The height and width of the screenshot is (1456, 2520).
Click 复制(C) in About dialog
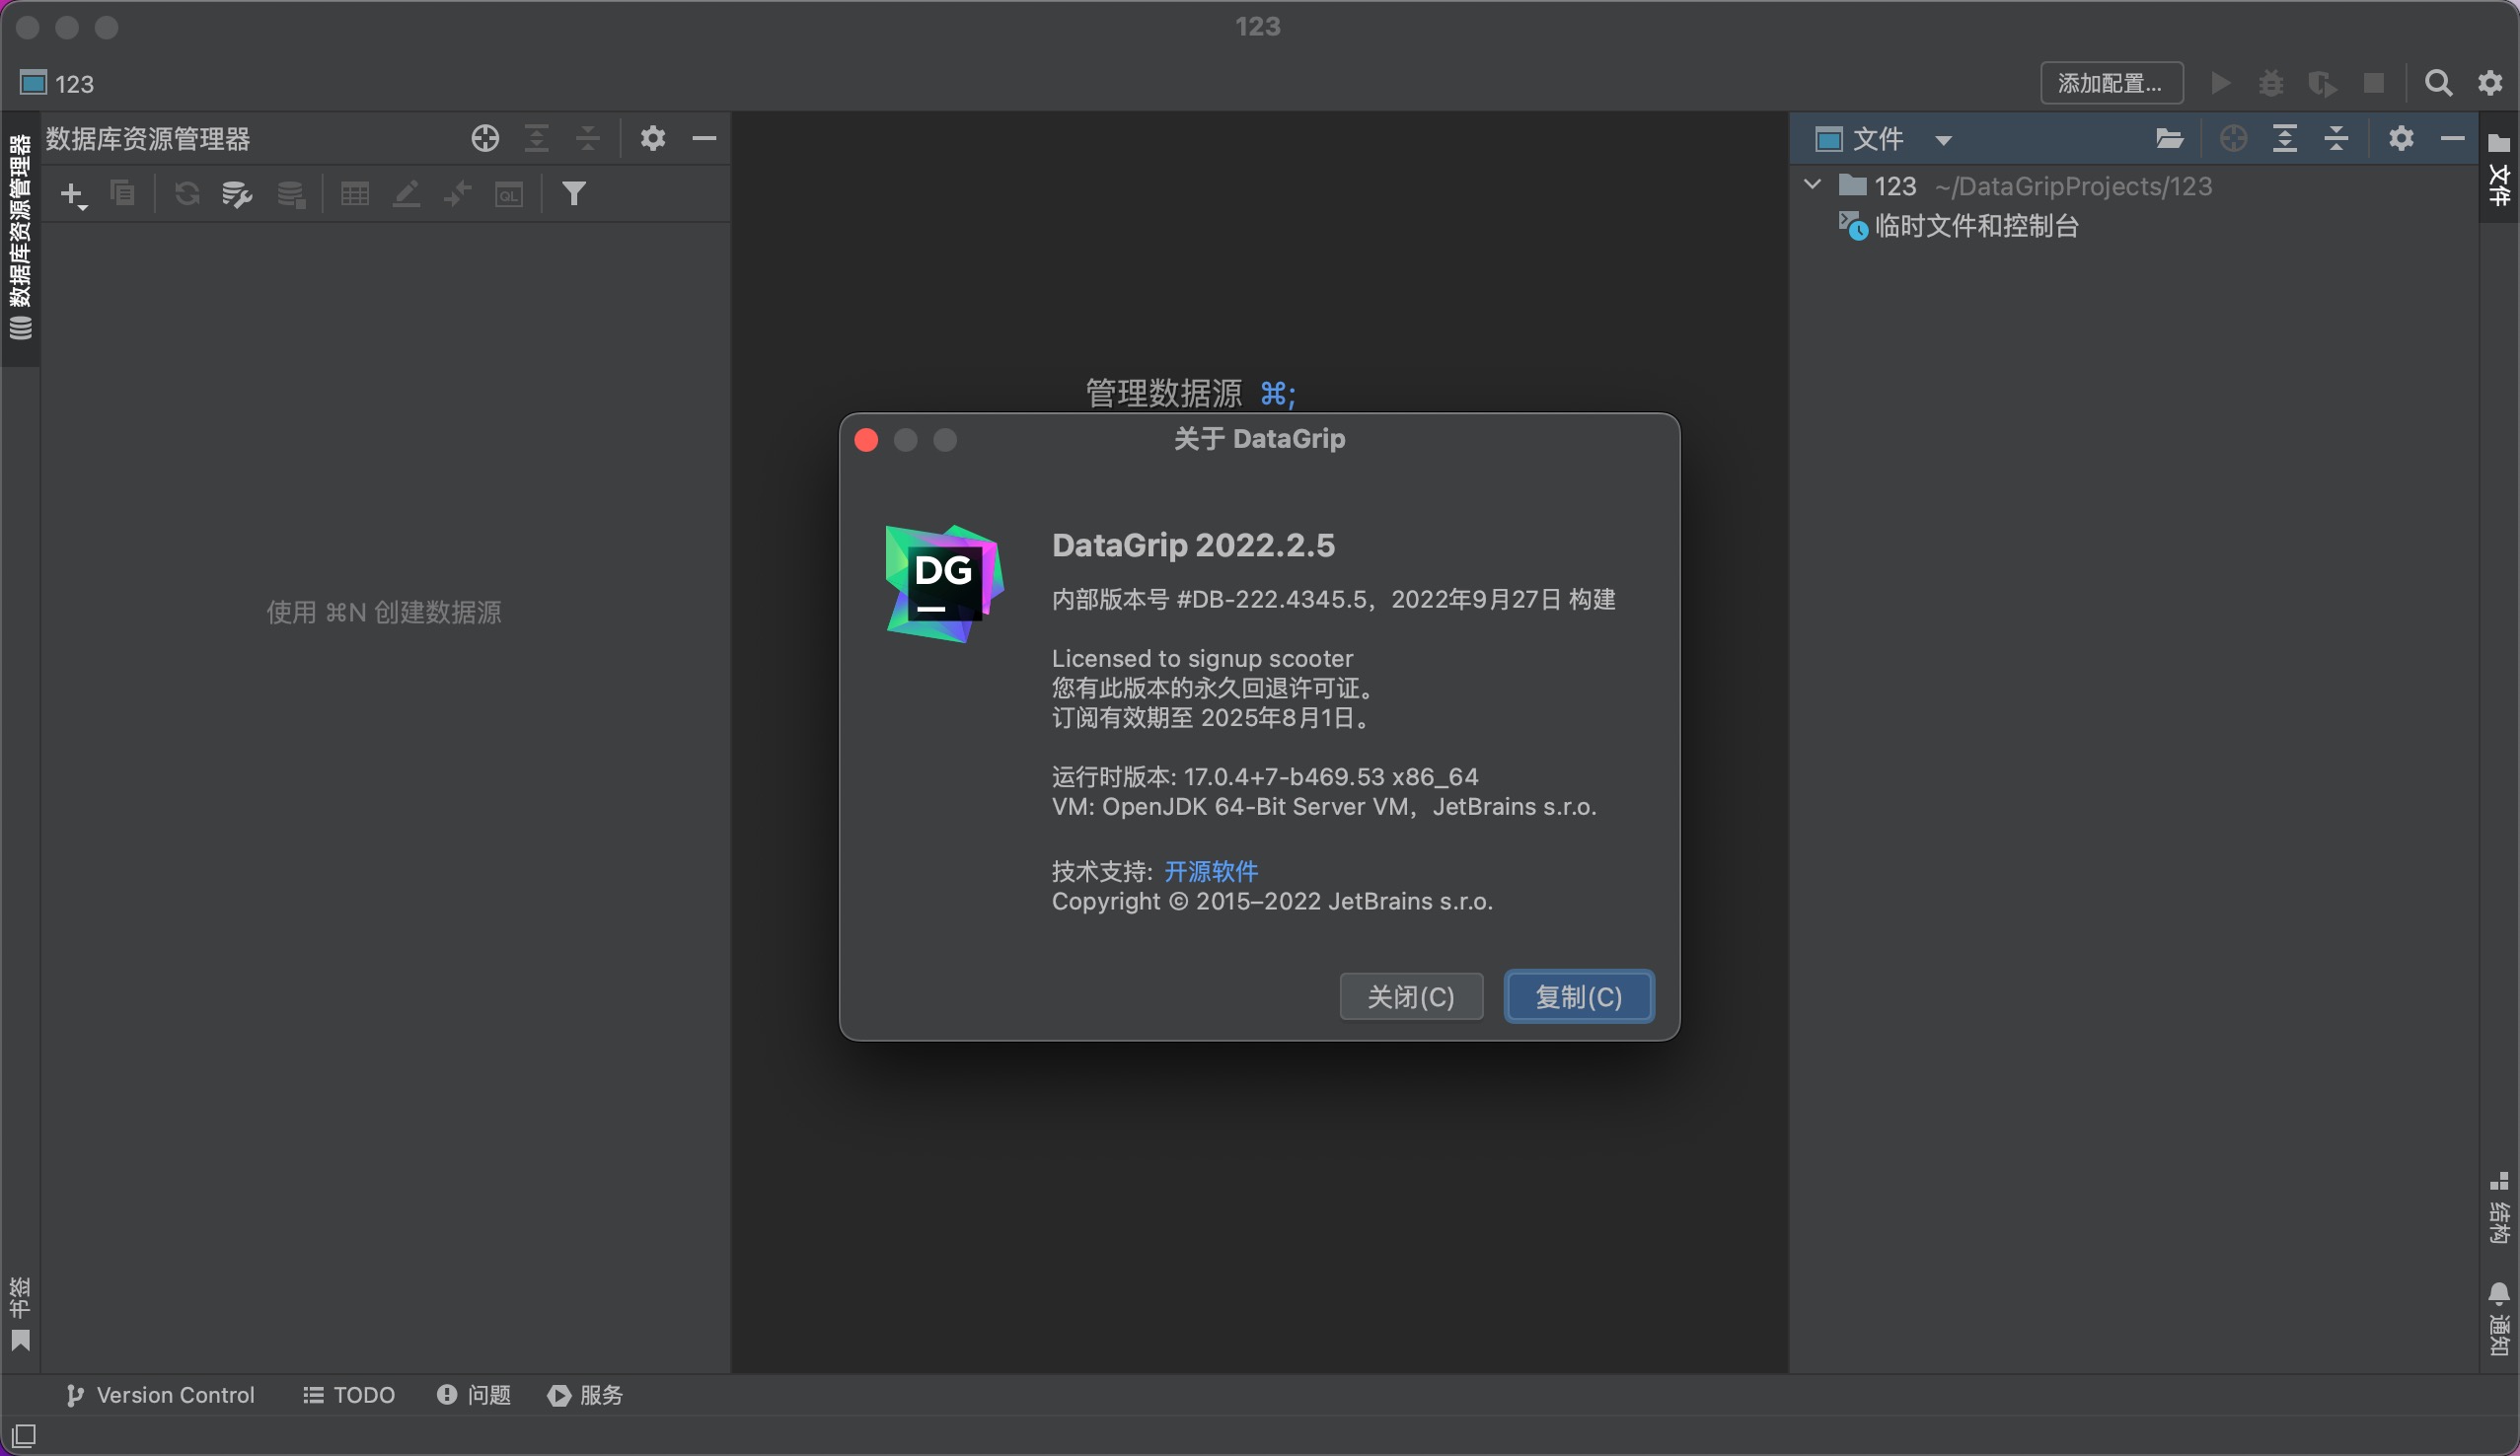1579,996
